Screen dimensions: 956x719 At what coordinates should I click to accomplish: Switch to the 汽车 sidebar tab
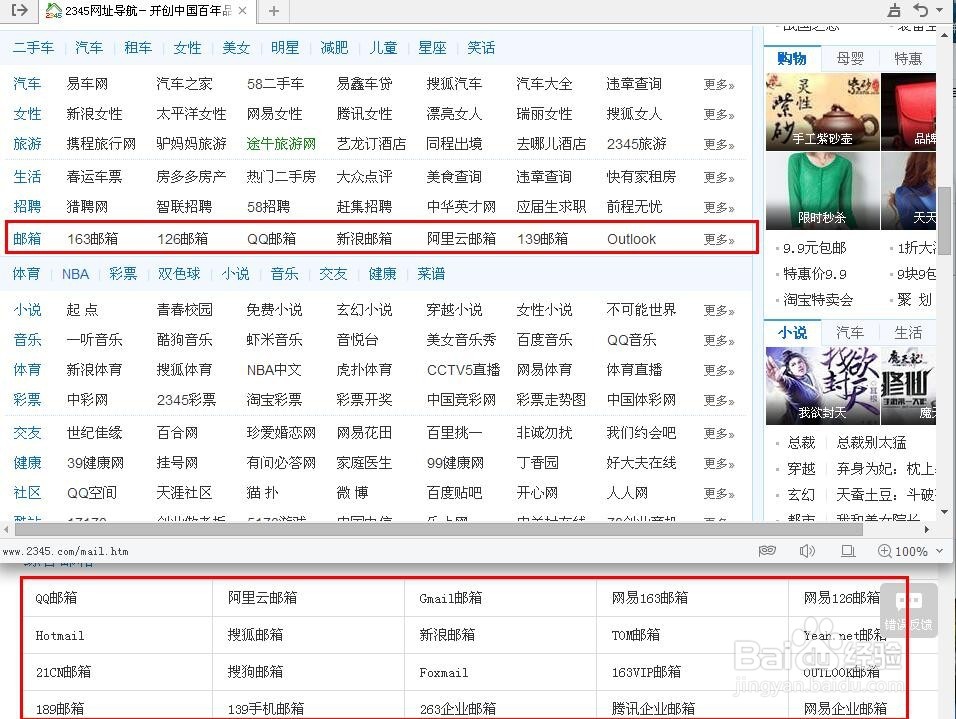[850, 332]
